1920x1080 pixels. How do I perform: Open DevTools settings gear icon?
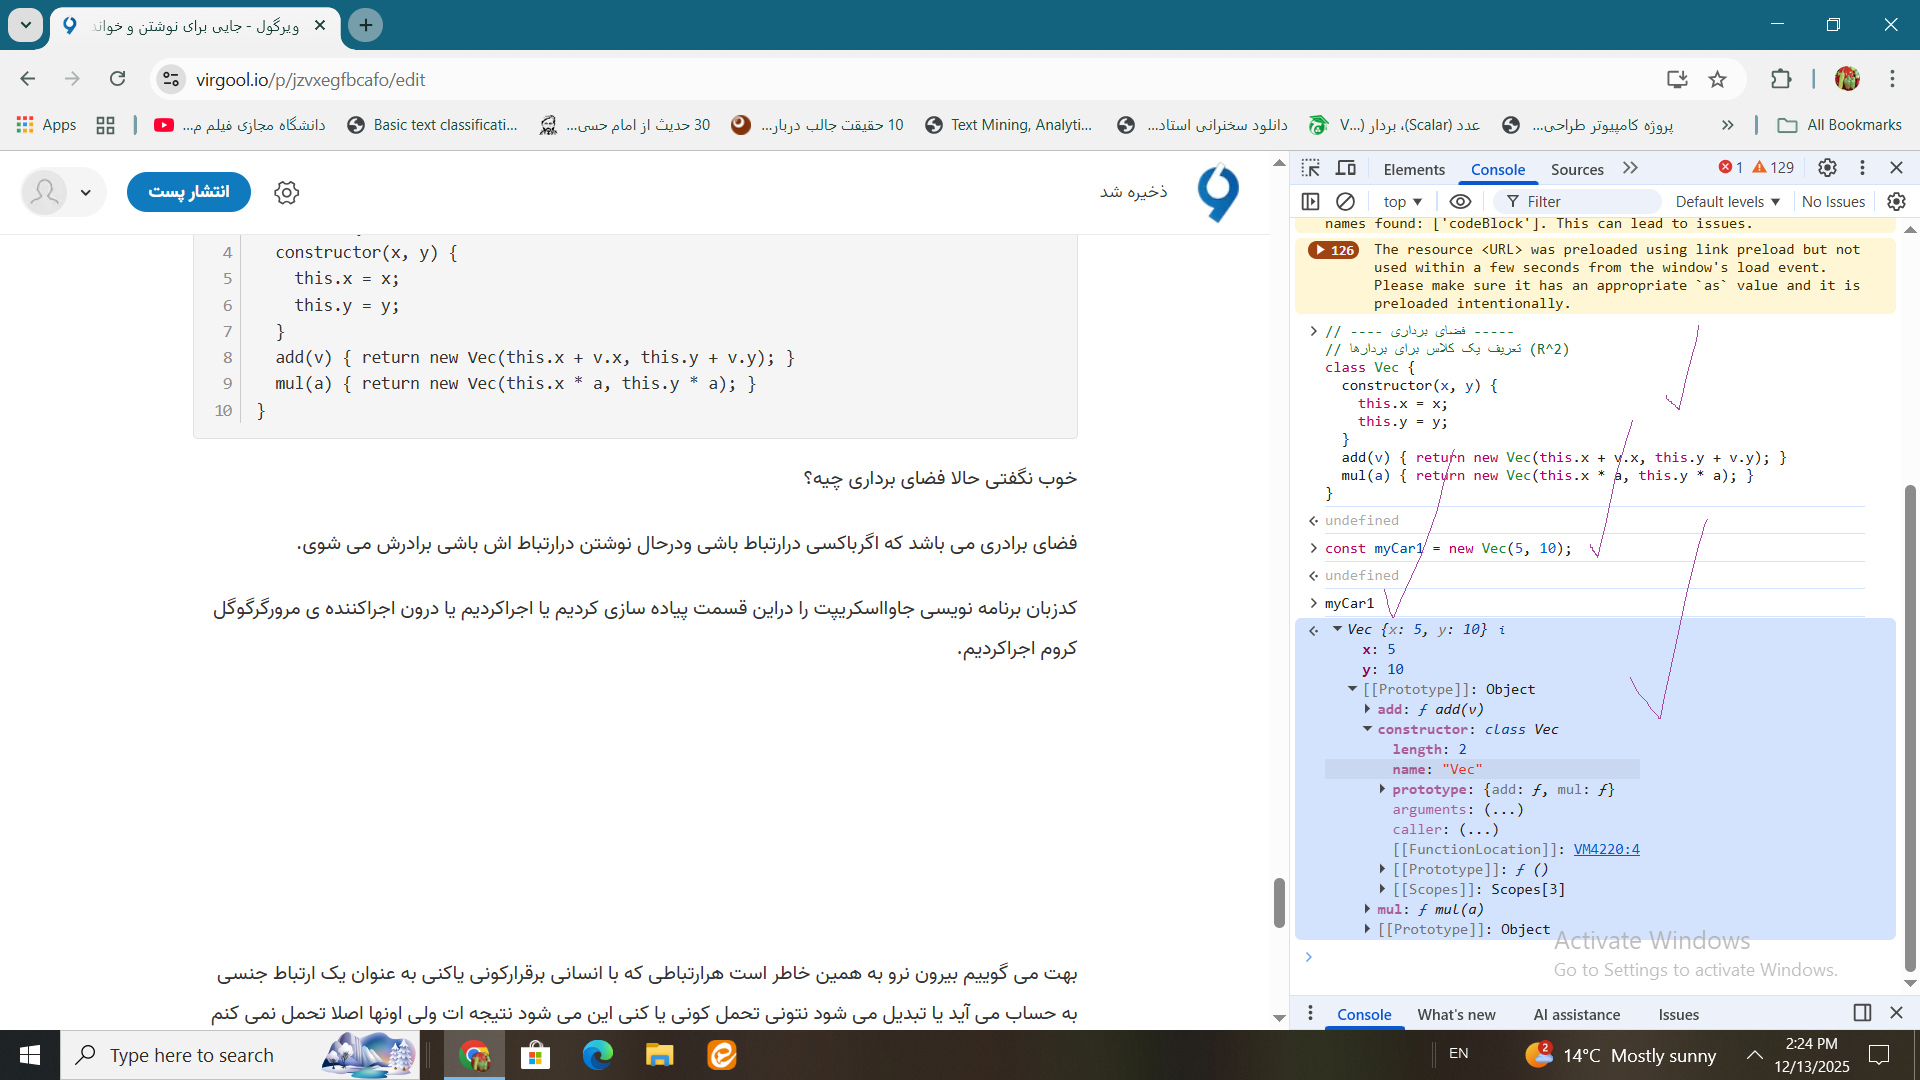[x=1827, y=168]
